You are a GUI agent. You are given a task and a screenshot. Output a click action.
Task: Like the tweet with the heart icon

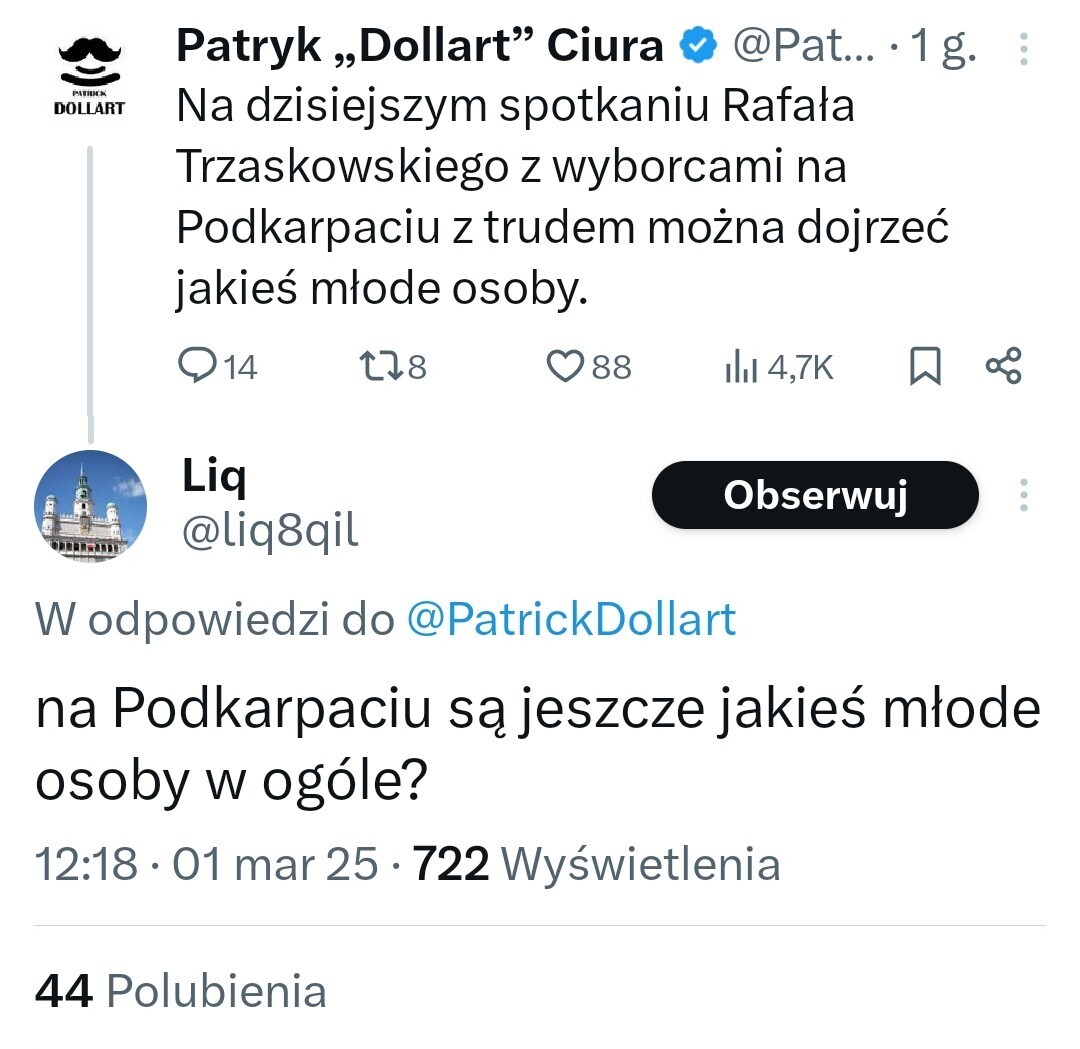click(565, 367)
